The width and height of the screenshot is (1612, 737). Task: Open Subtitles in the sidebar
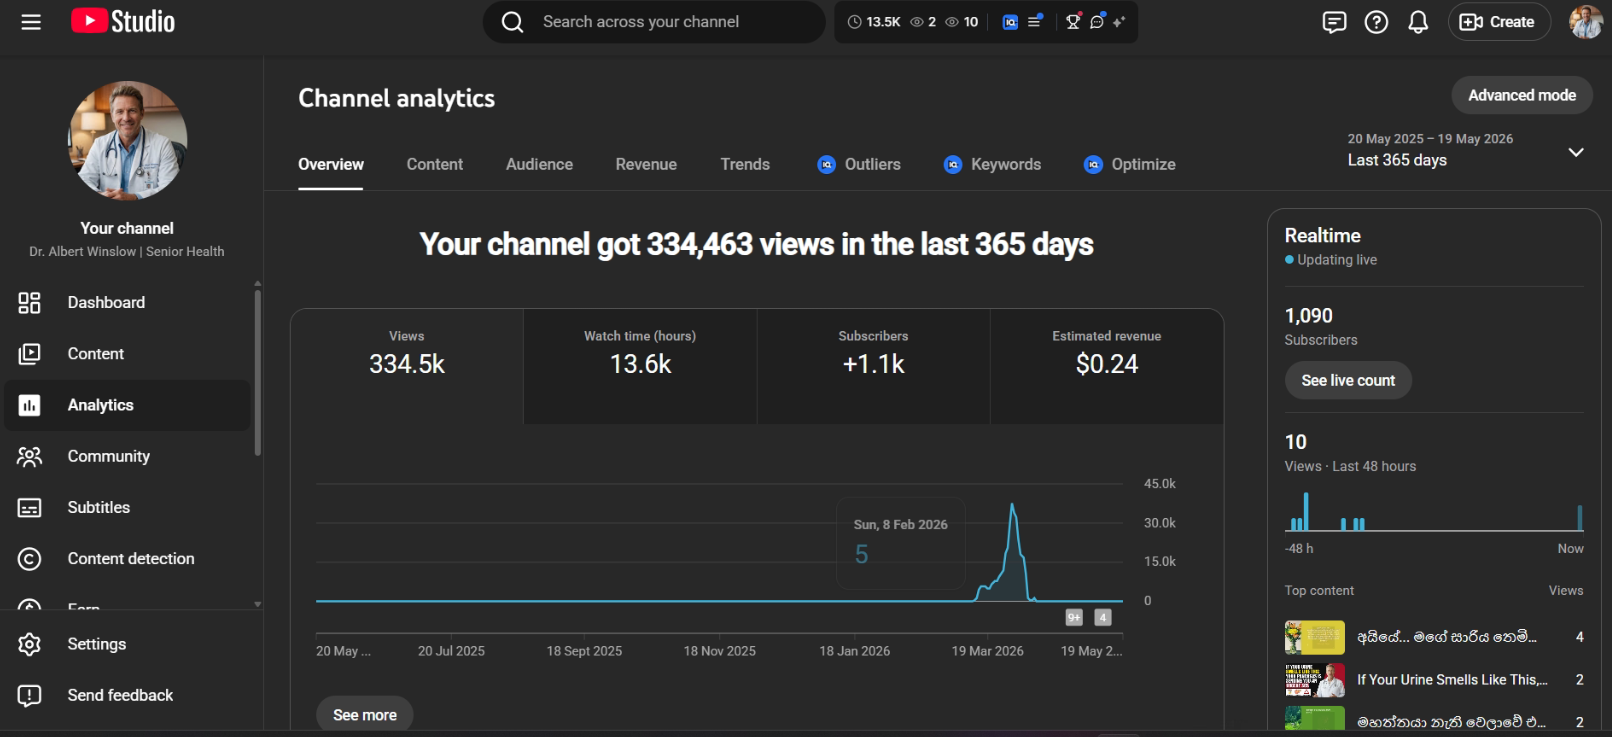[127, 508]
